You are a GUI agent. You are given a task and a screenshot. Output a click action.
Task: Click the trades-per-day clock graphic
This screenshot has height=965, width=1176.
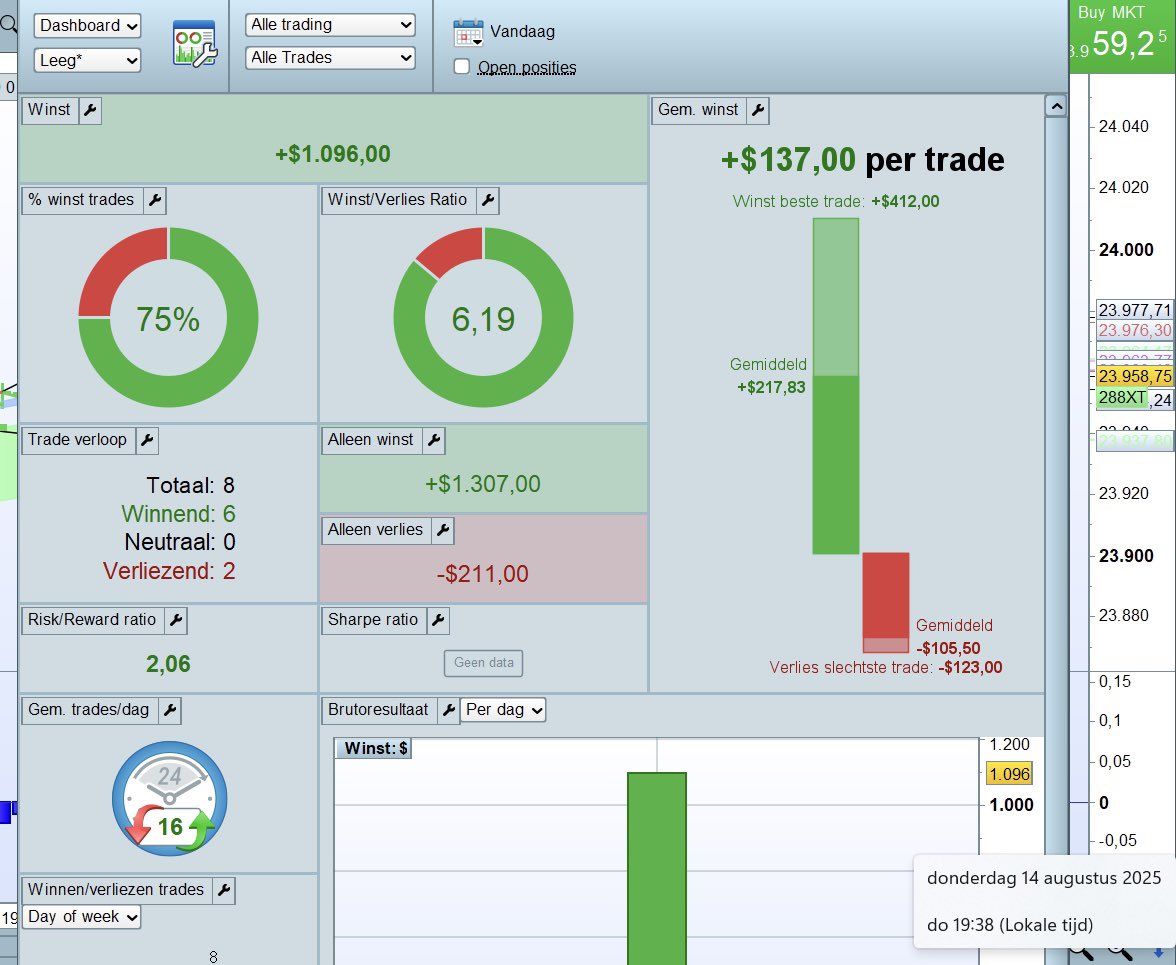click(x=170, y=798)
